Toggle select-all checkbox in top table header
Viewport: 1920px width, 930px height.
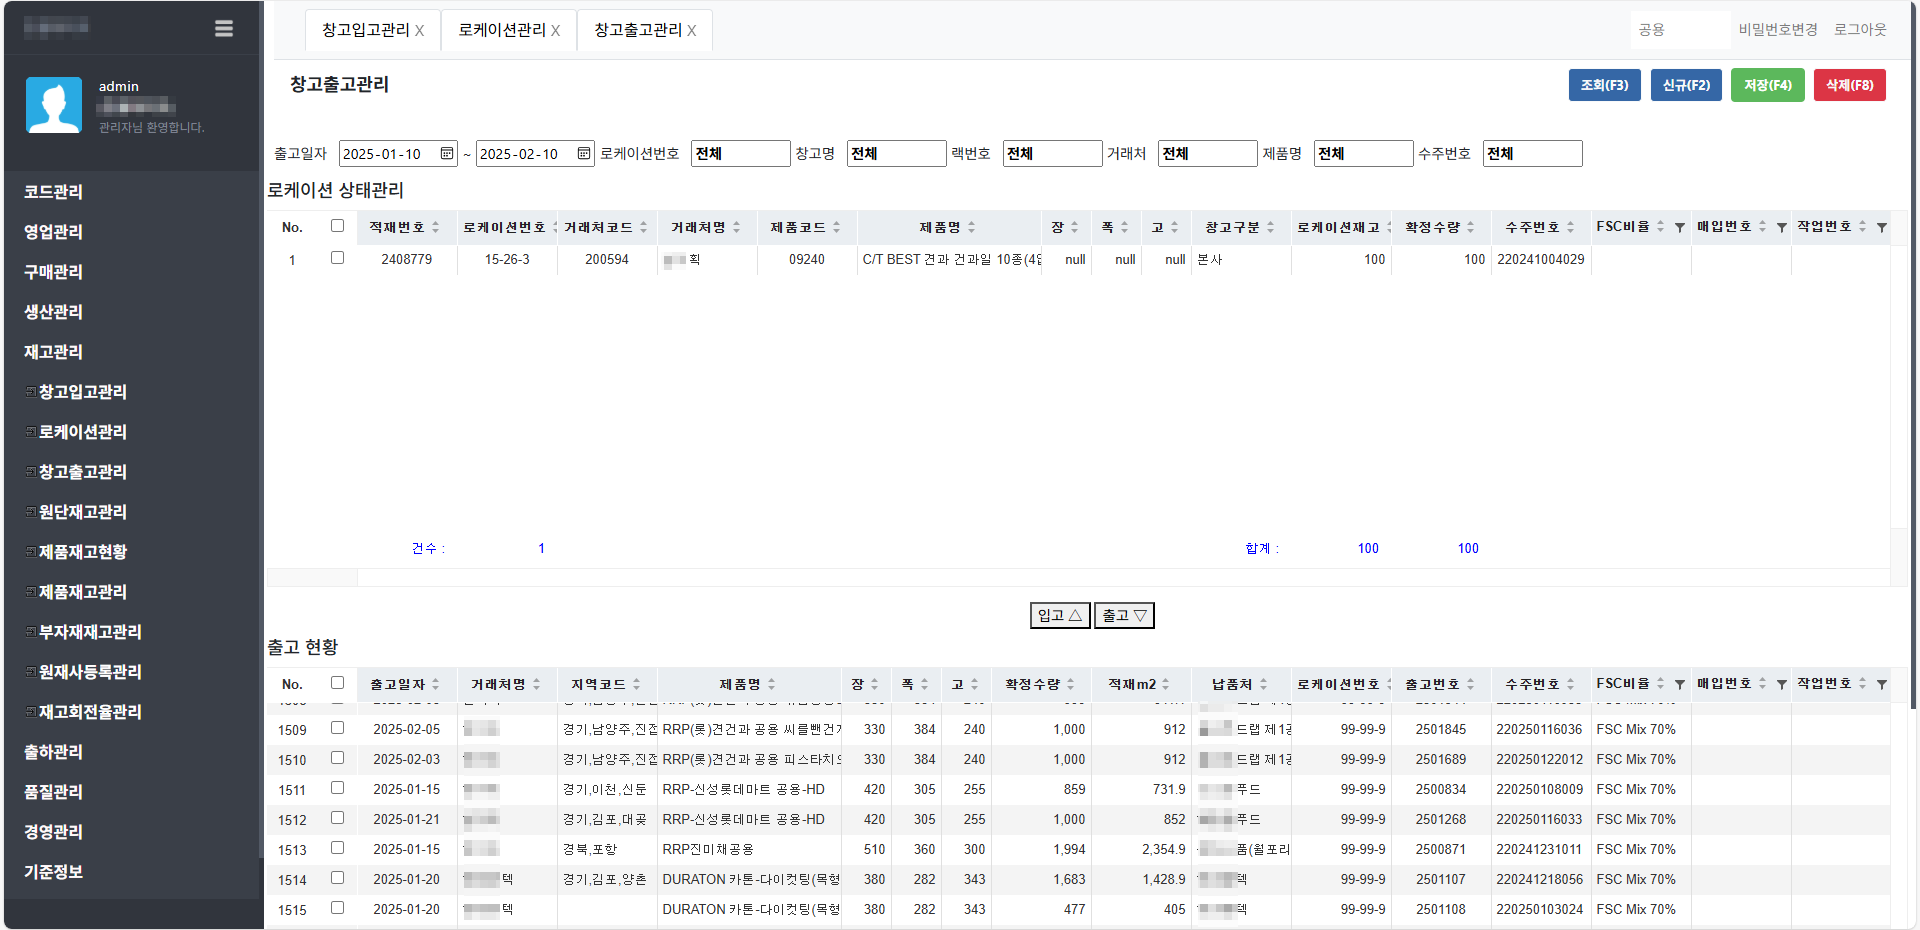tap(337, 226)
